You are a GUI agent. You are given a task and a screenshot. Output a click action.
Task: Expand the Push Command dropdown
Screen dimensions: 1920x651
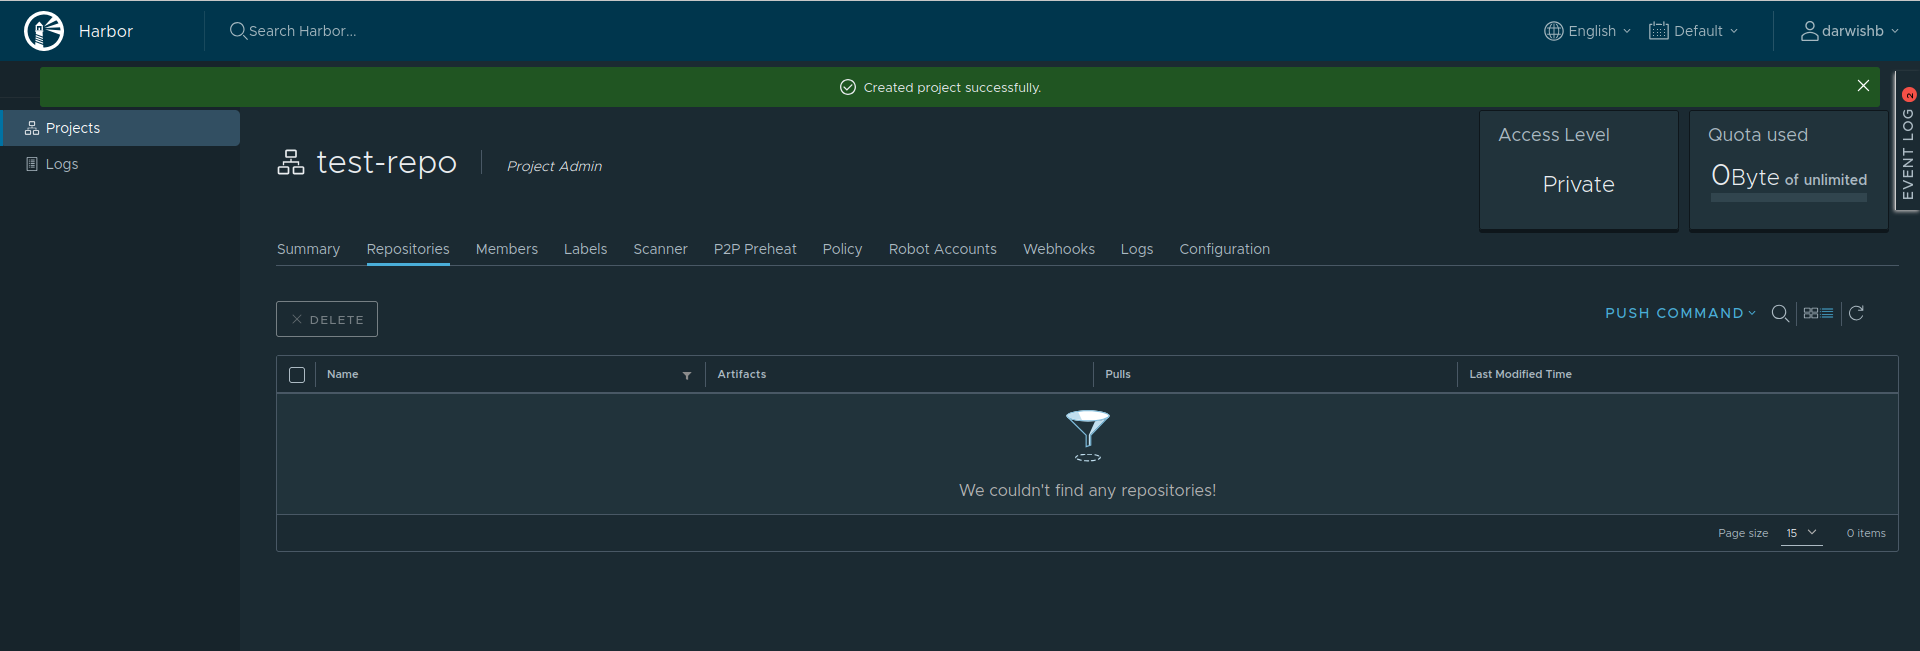pos(1680,314)
